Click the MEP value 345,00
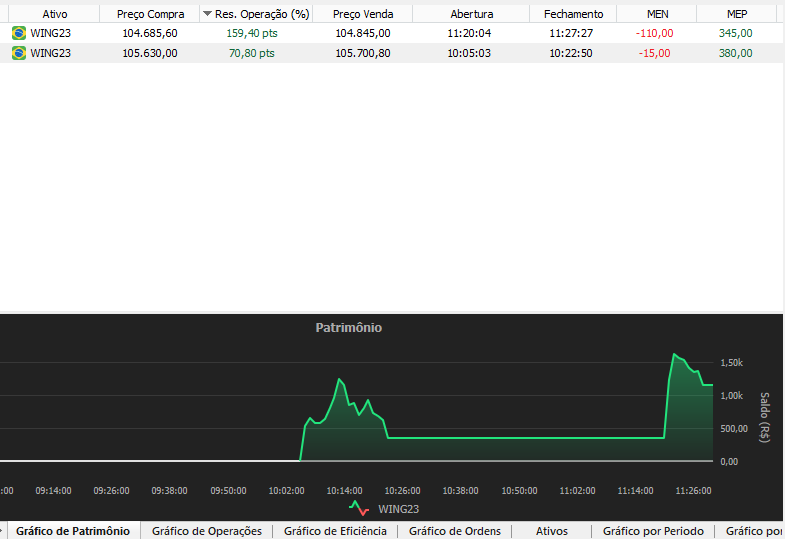This screenshot has width=785, height=539. tap(735, 33)
